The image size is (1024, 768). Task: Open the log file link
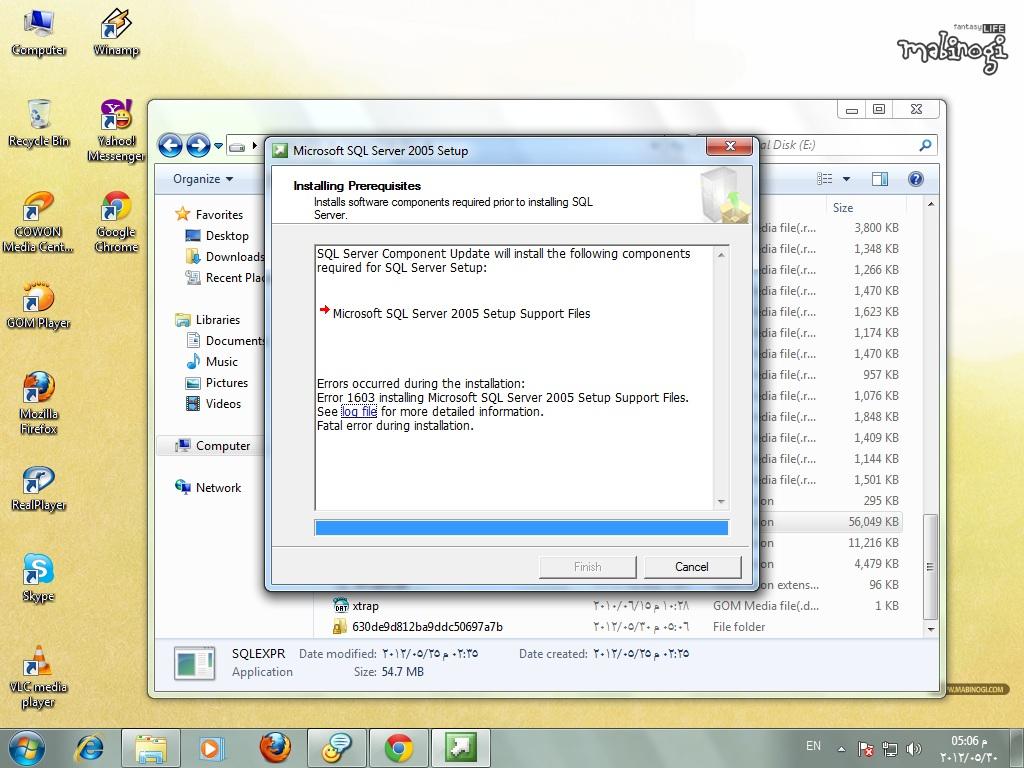(x=359, y=411)
